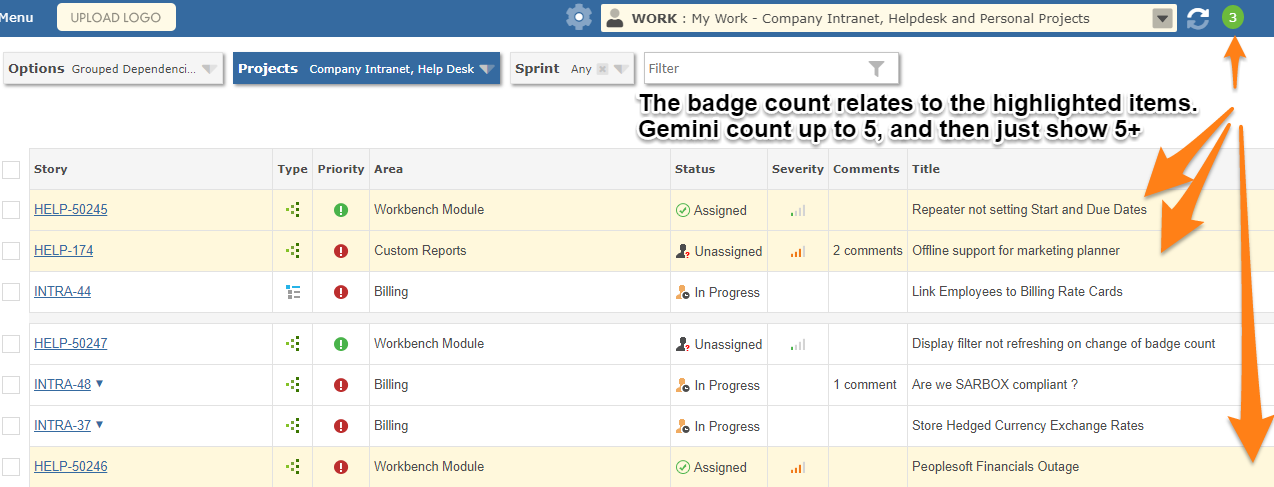Check the box for INTRA-37
This screenshot has width=1274, height=487.
11,426
